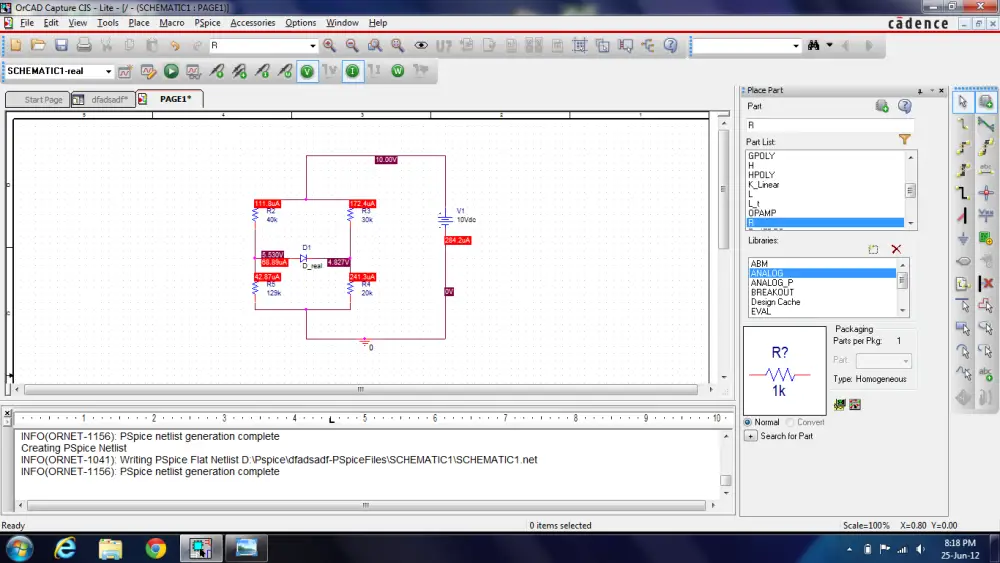The image size is (1000, 563).
Task: Expand Search for Part section
Action: [x=751, y=436]
